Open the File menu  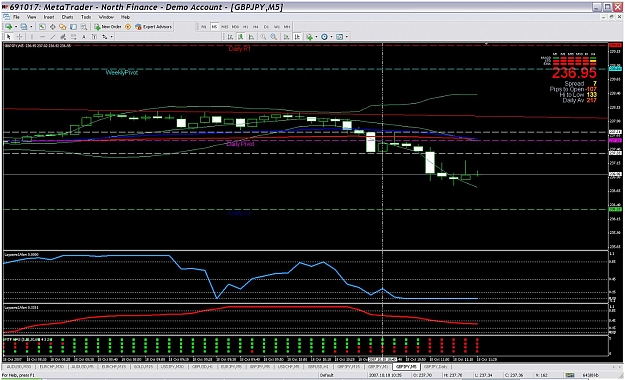coord(16,17)
